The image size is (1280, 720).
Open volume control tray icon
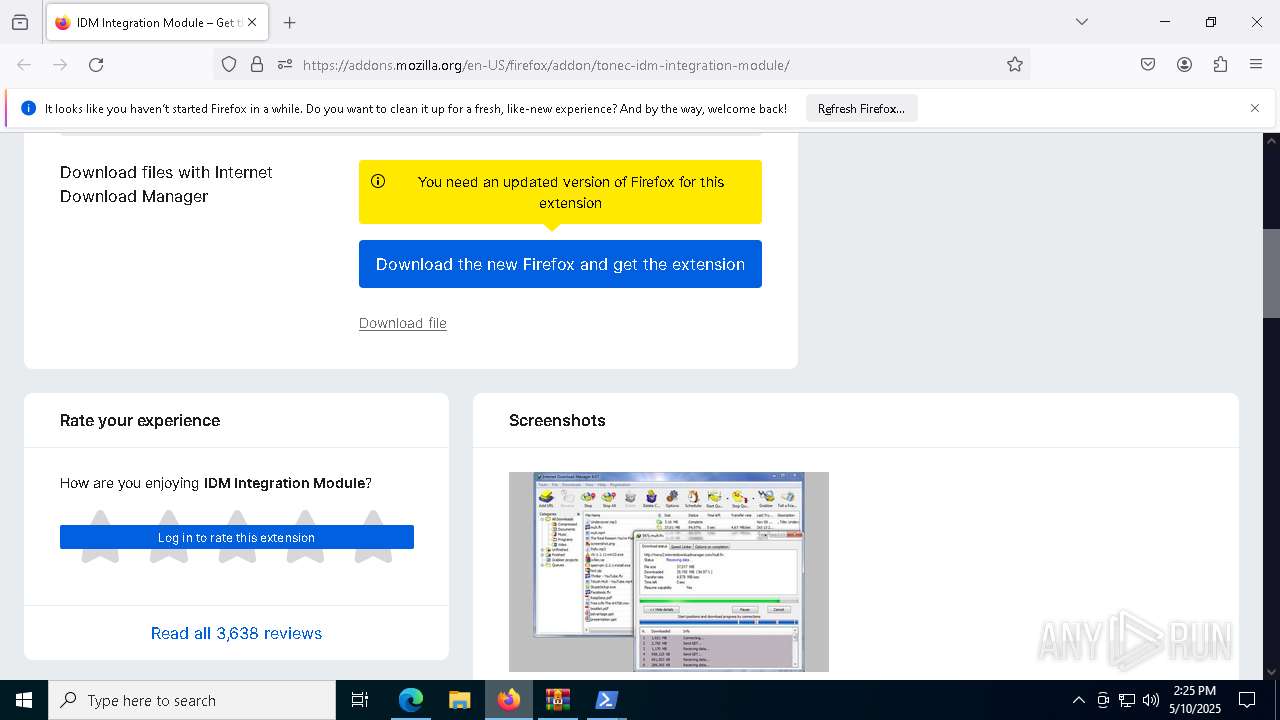coord(1151,700)
